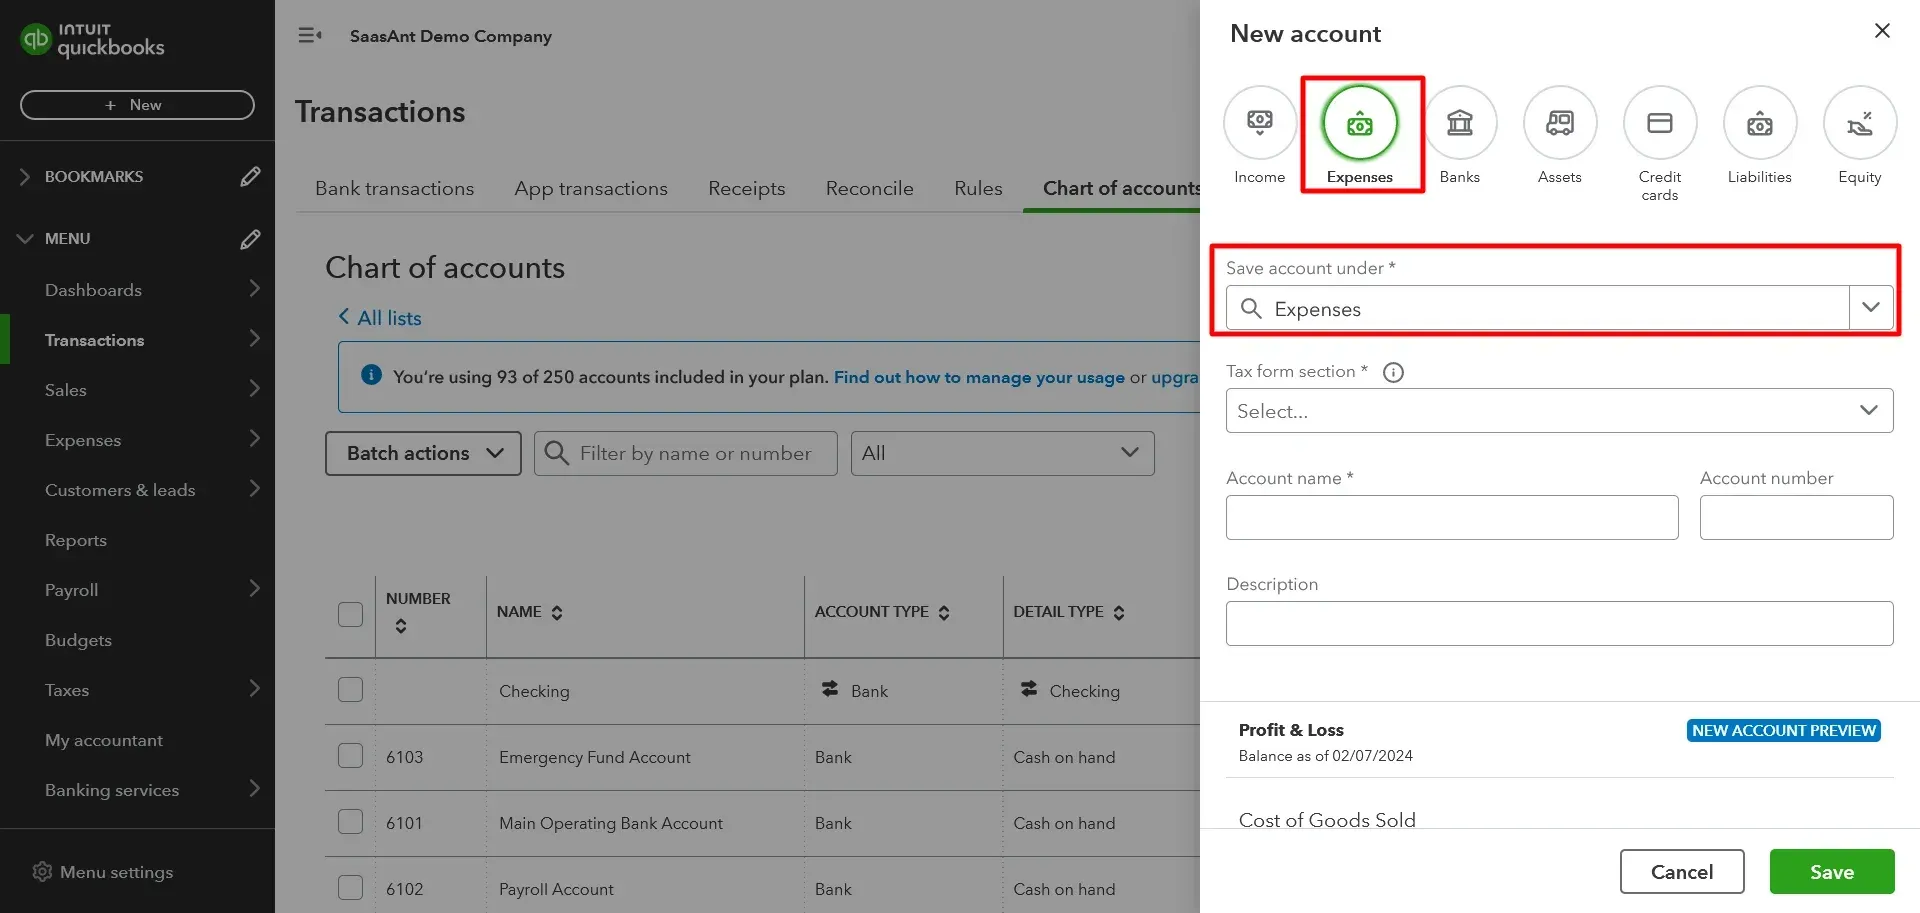Open Budgets in the sidebar

pyautogui.click(x=78, y=640)
